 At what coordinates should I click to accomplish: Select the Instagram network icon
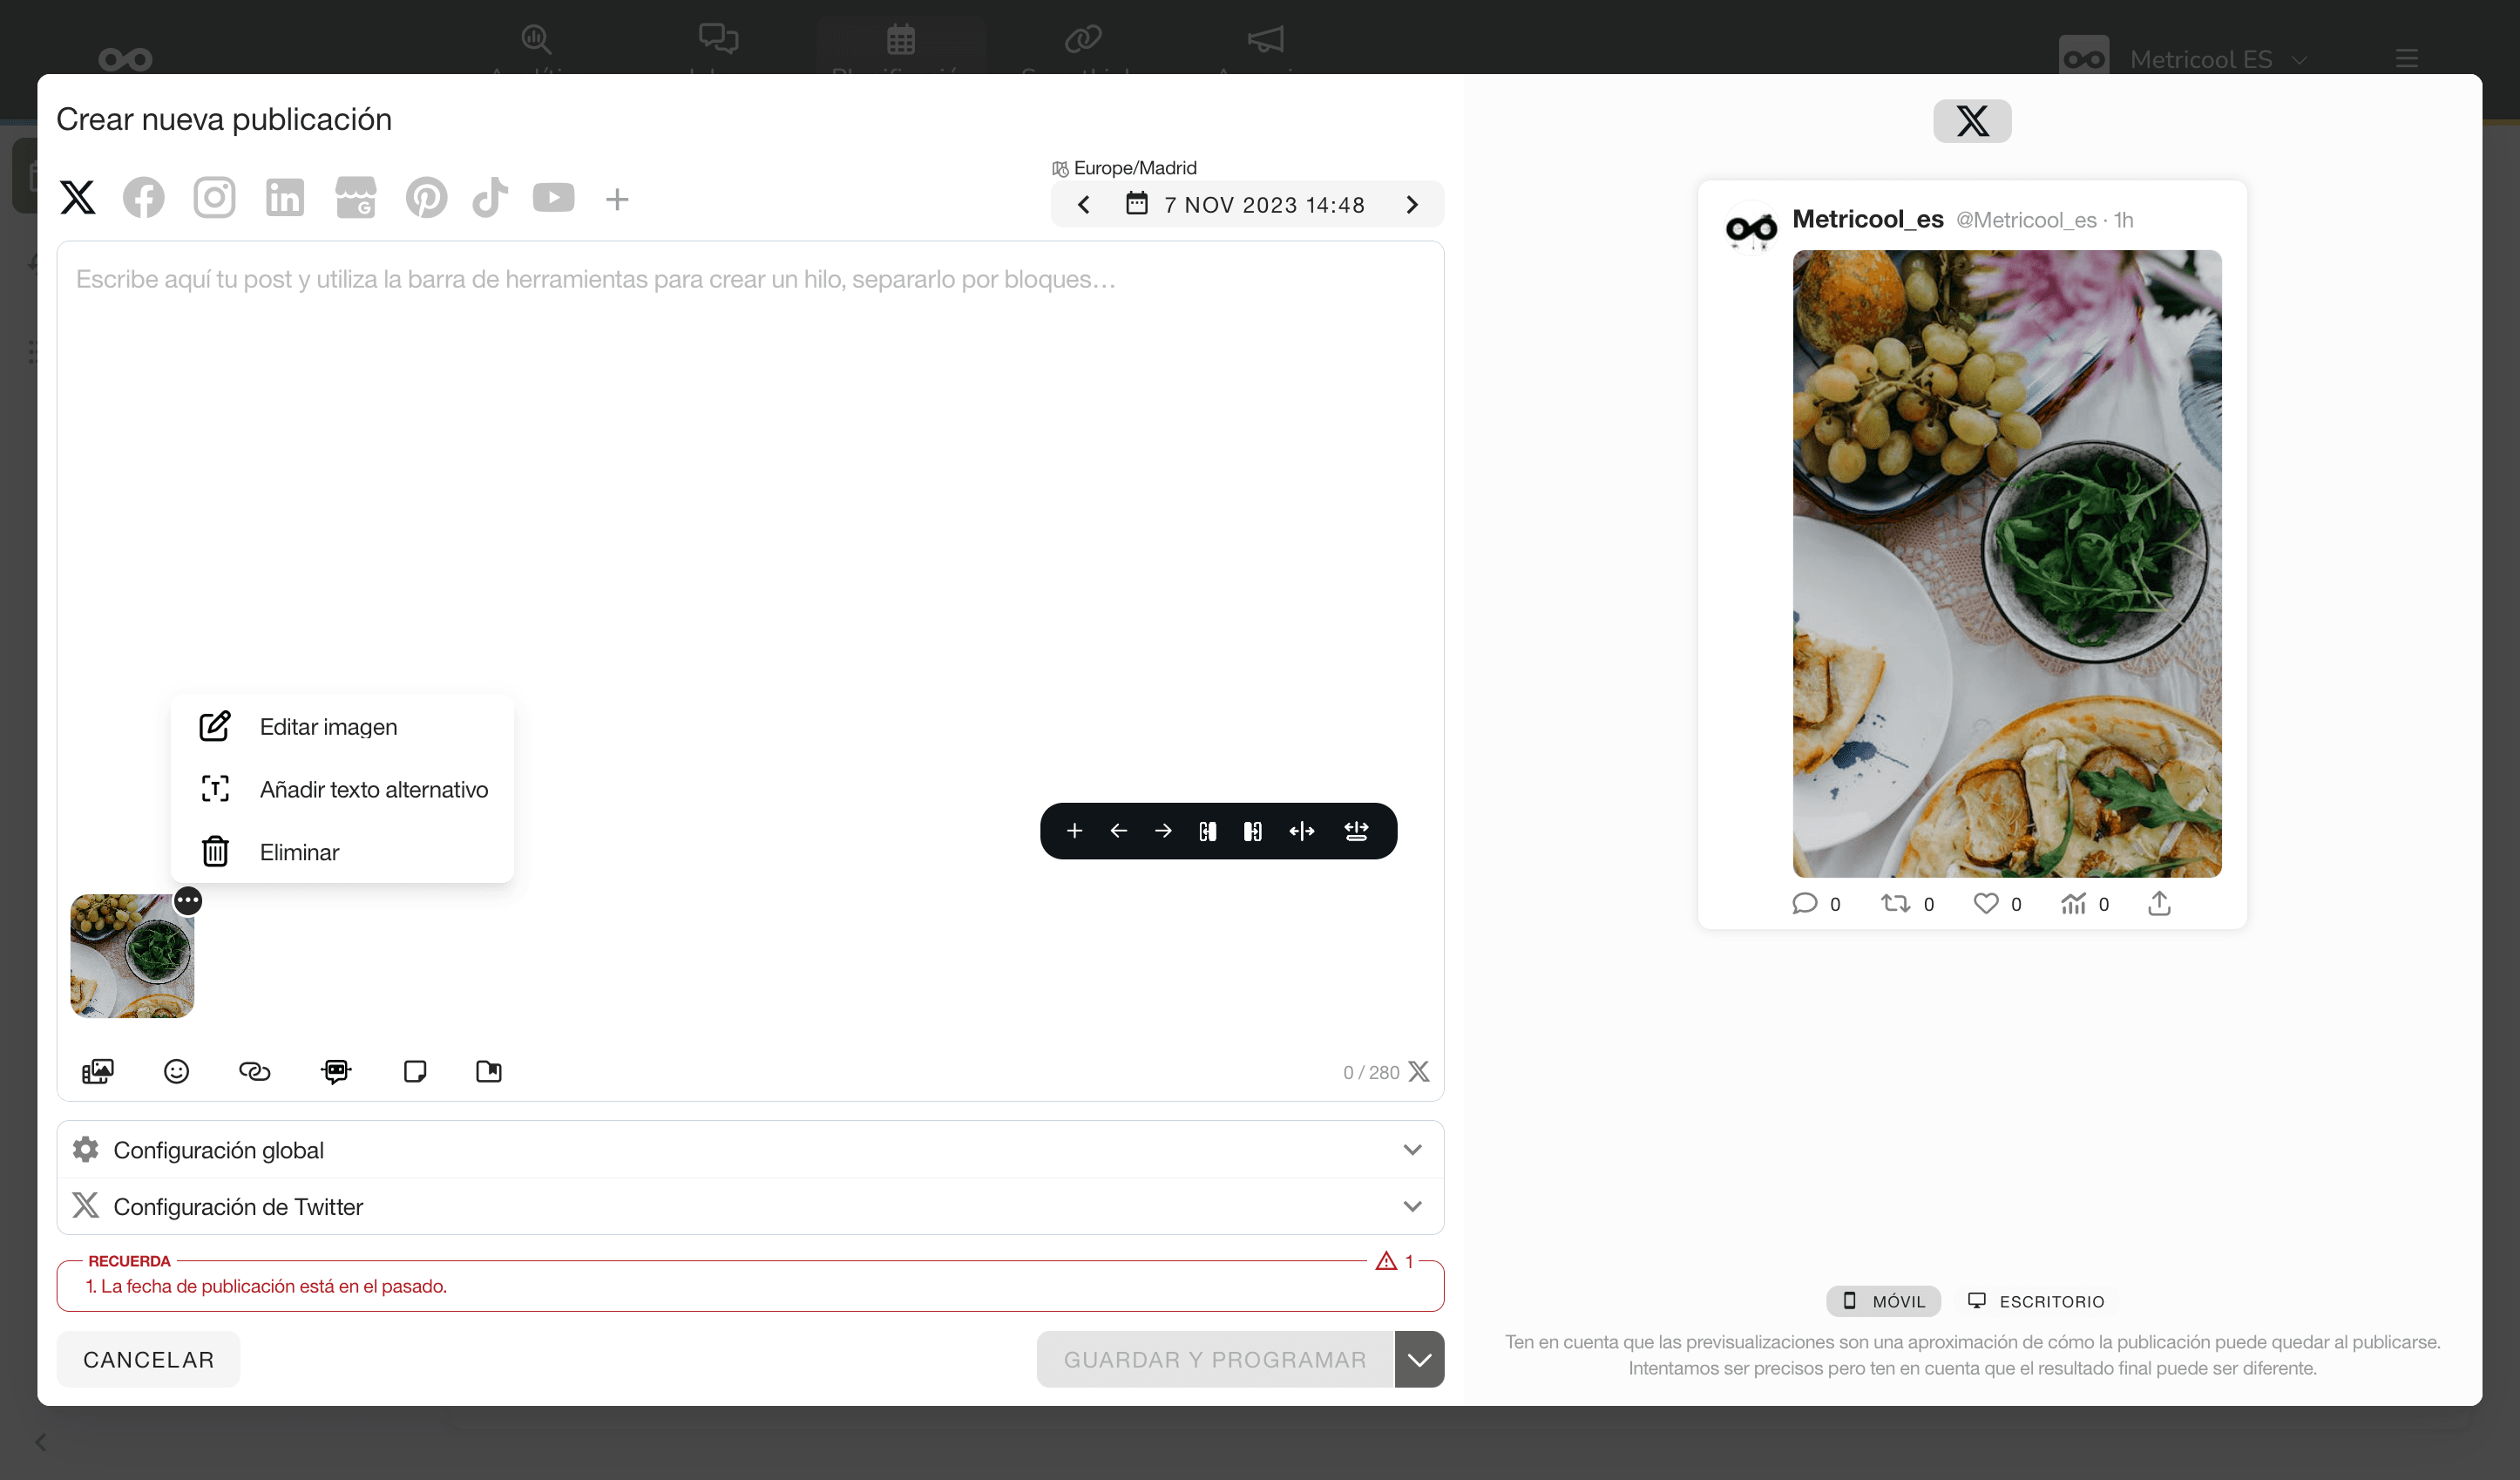(x=214, y=198)
